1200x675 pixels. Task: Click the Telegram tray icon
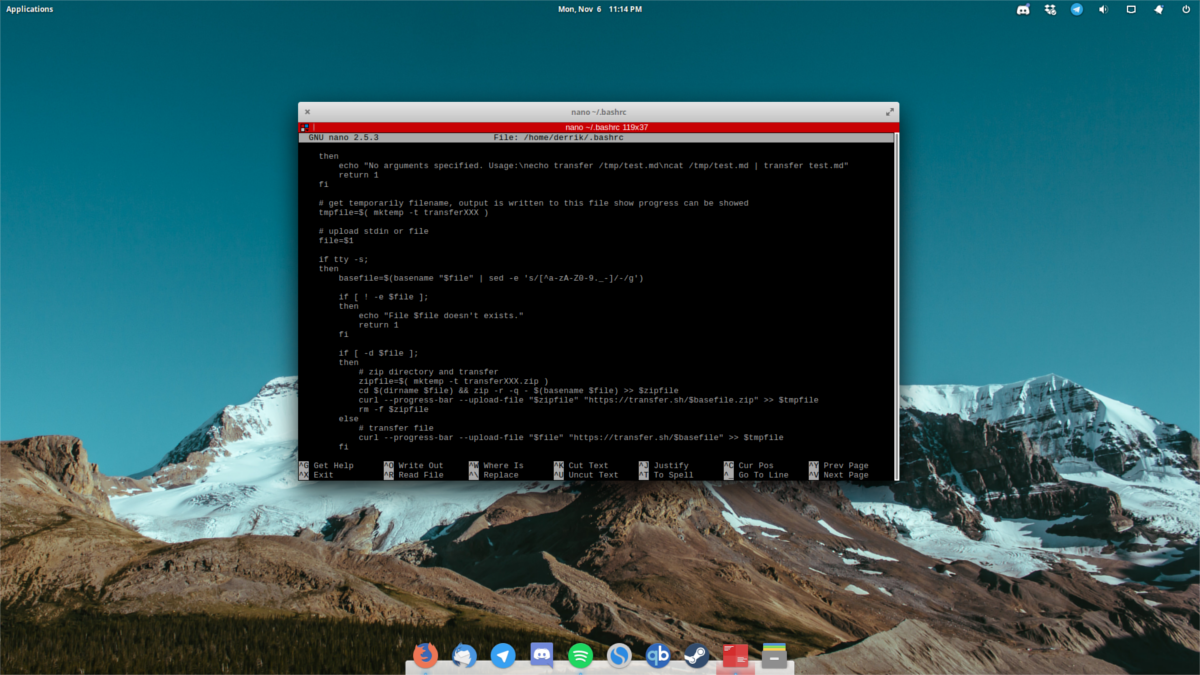tap(1077, 9)
